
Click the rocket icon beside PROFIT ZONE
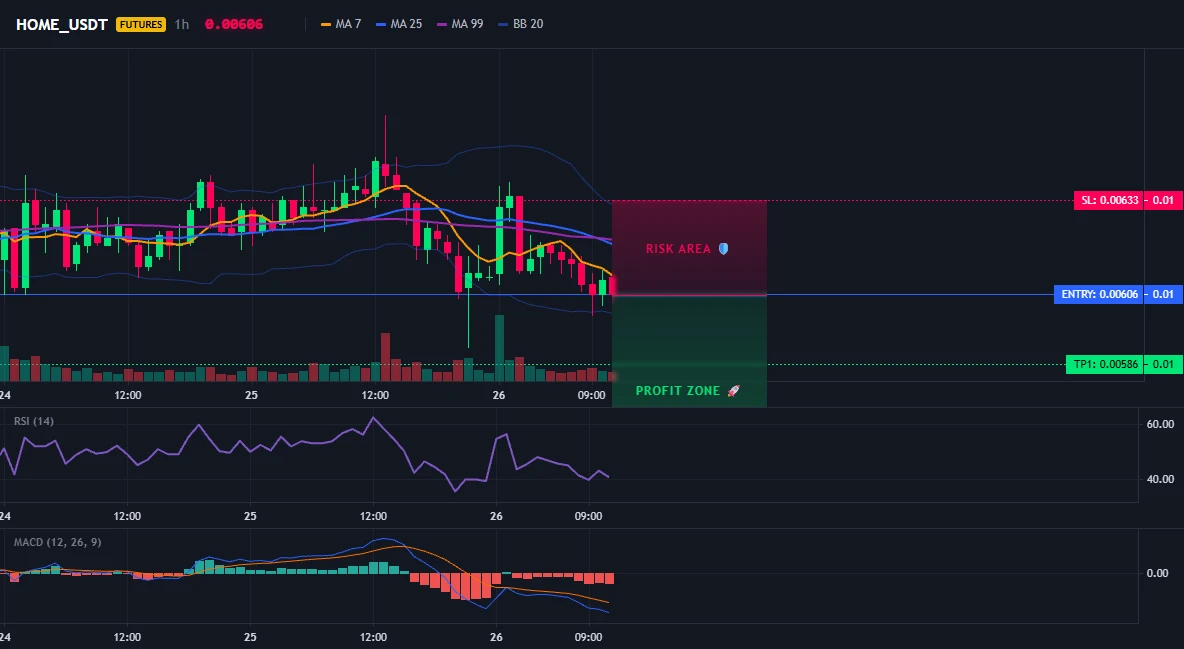[x=733, y=391]
